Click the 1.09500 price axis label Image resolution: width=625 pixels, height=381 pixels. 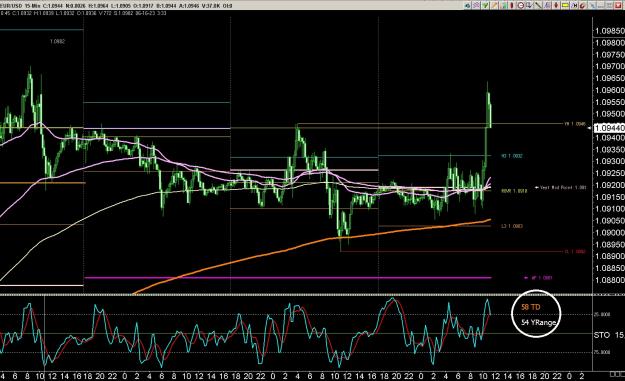(x=610, y=114)
